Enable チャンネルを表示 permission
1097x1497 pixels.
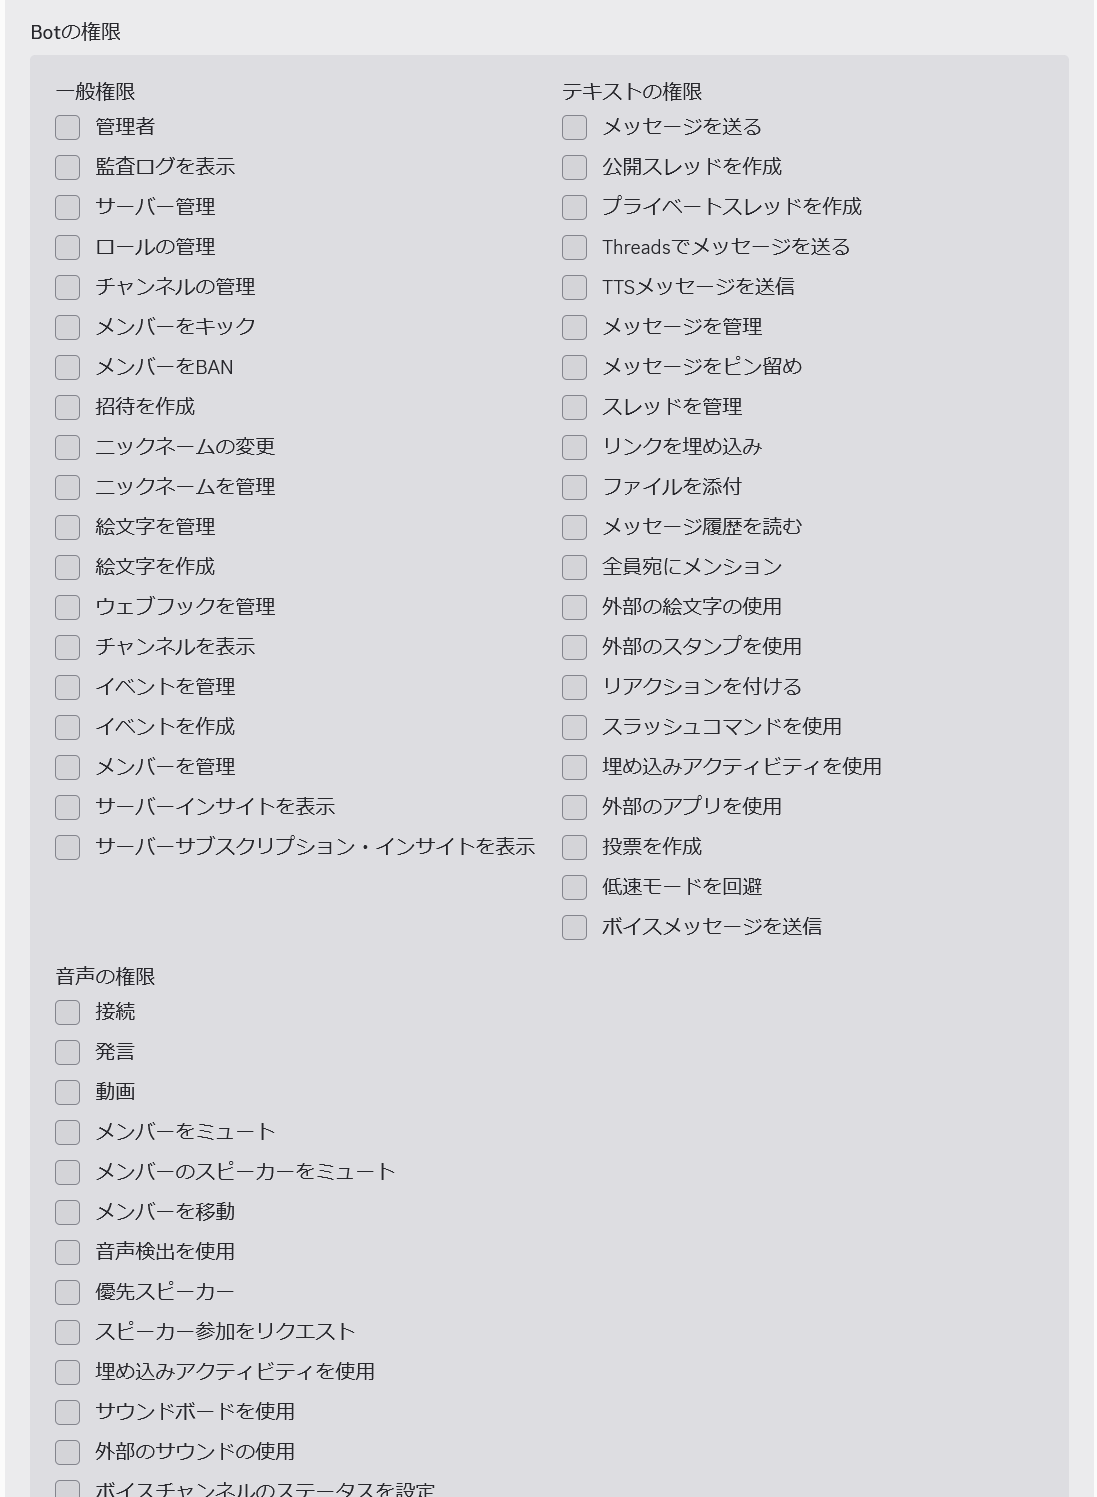tap(67, 647)
